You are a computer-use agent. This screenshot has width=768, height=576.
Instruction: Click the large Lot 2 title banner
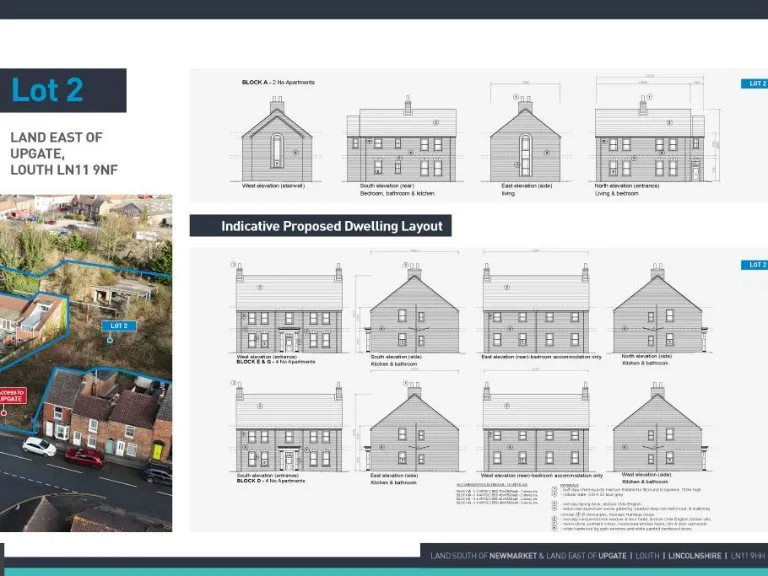click(63, 90)
